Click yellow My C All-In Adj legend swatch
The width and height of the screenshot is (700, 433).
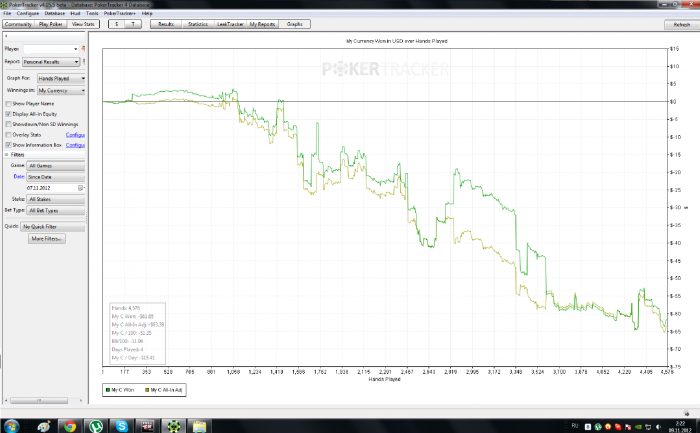pyautogui.click(x=147, y=390)
